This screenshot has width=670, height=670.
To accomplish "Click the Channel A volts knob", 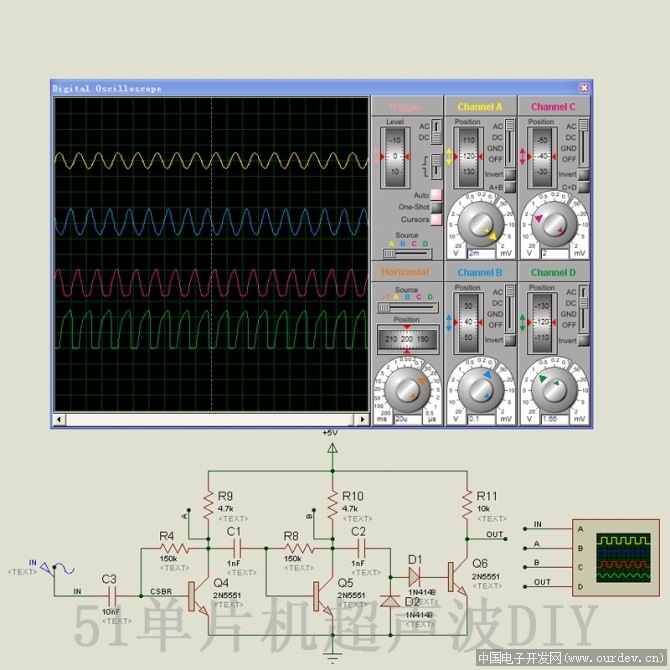I will 480,224.
